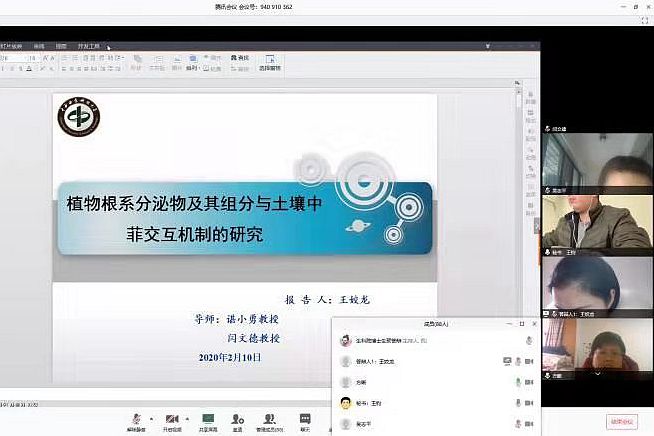This screenshot has height=436, width=654.
Task: Open the share screen option
Action: (x=208, y=418)
